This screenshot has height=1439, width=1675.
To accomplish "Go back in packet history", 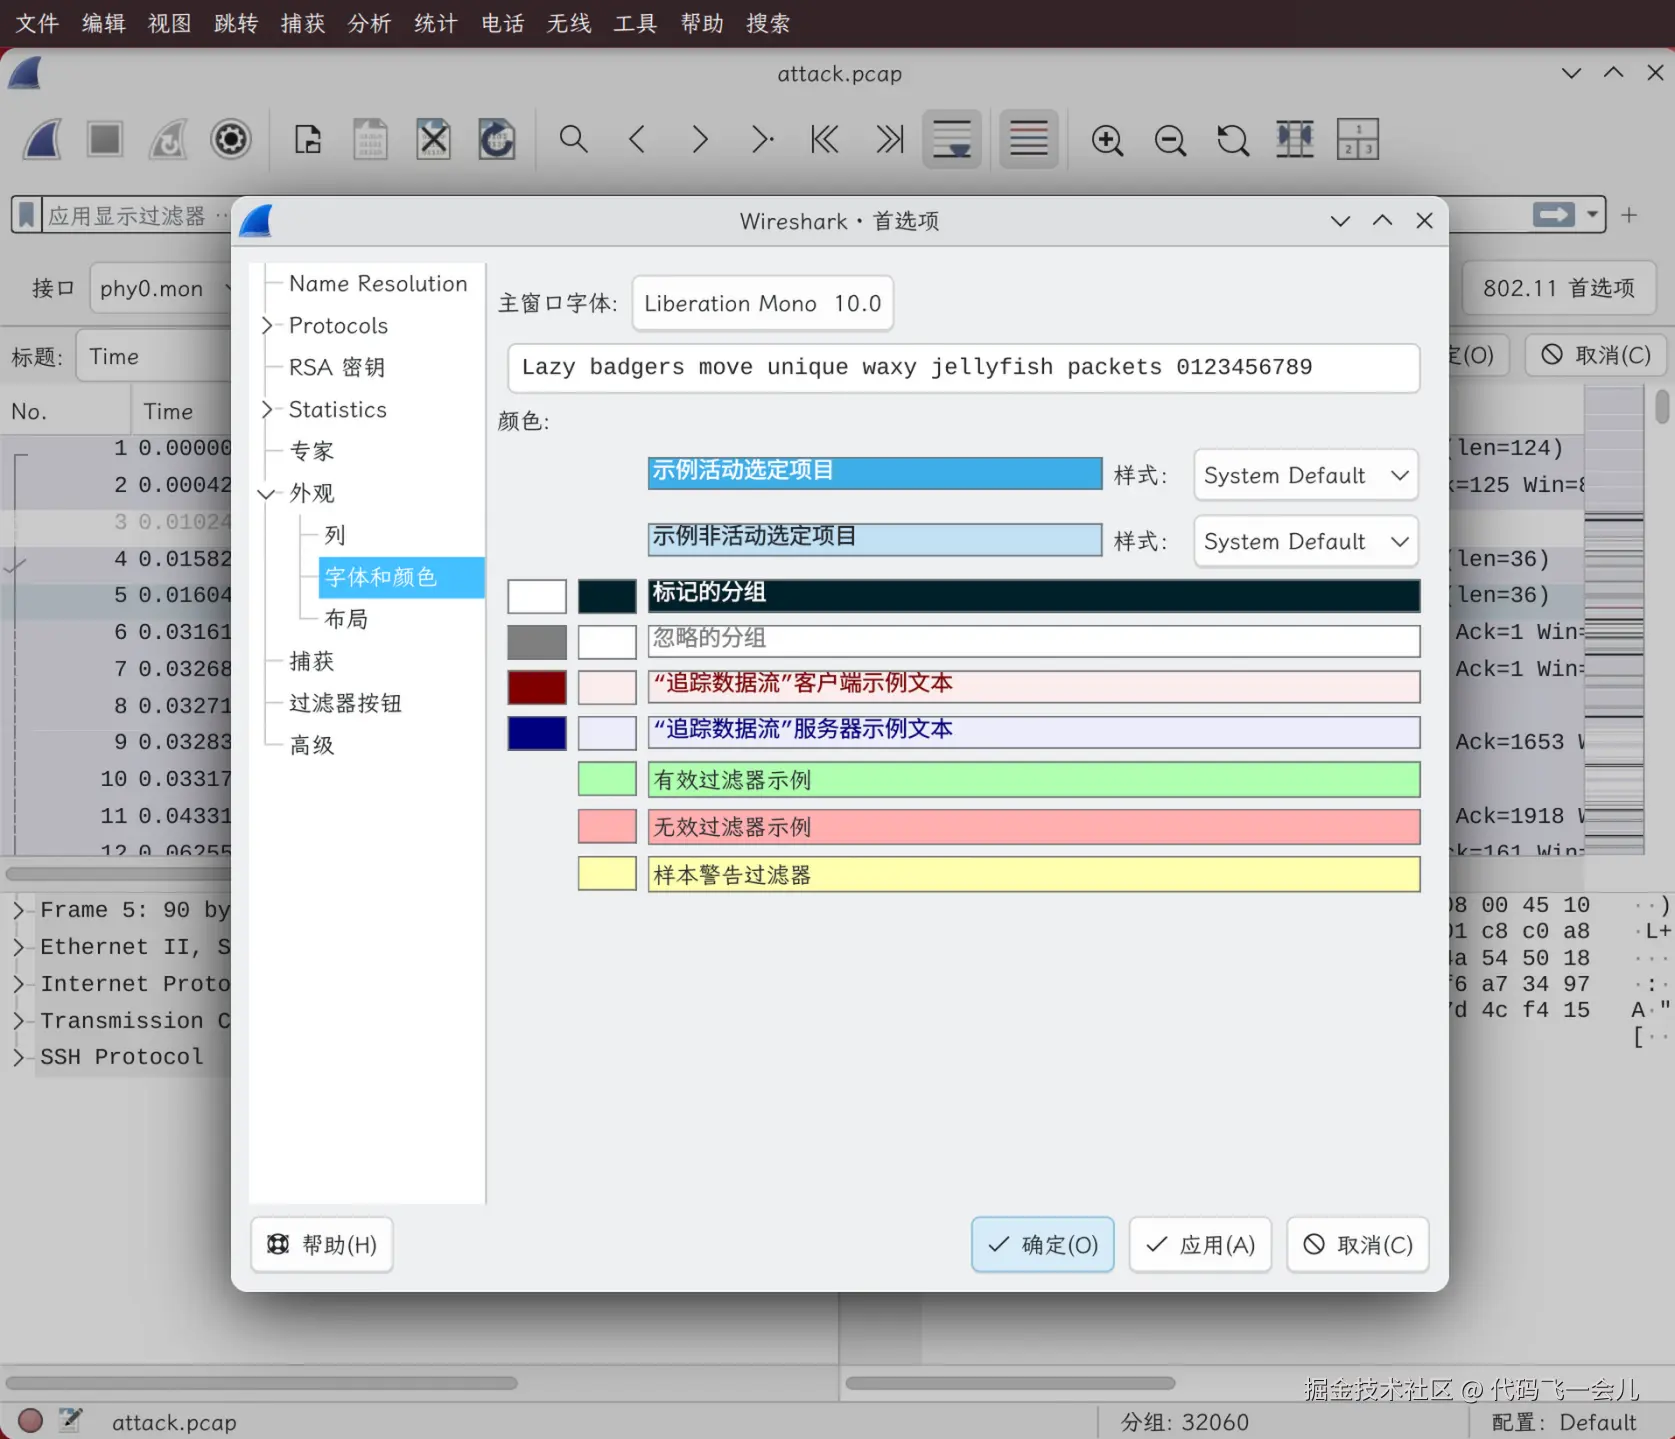I will [637, 139].
